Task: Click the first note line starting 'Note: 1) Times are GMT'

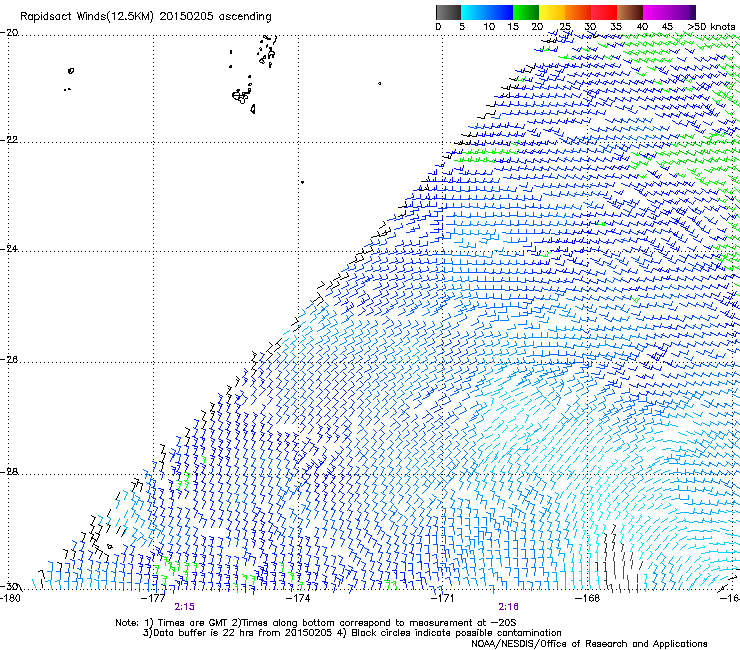Action: pos(316,623)
